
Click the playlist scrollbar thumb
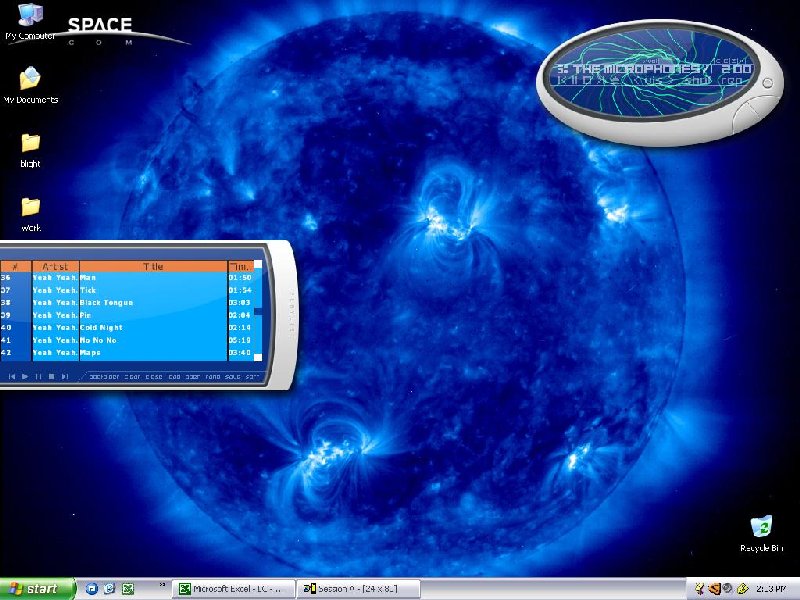pos(258,311)
